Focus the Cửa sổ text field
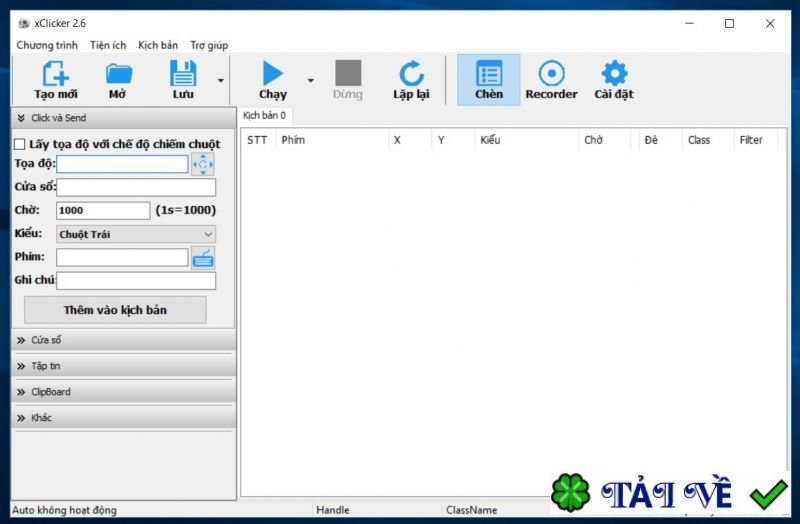Screen dimensions: 800x524 coord(136,187)
